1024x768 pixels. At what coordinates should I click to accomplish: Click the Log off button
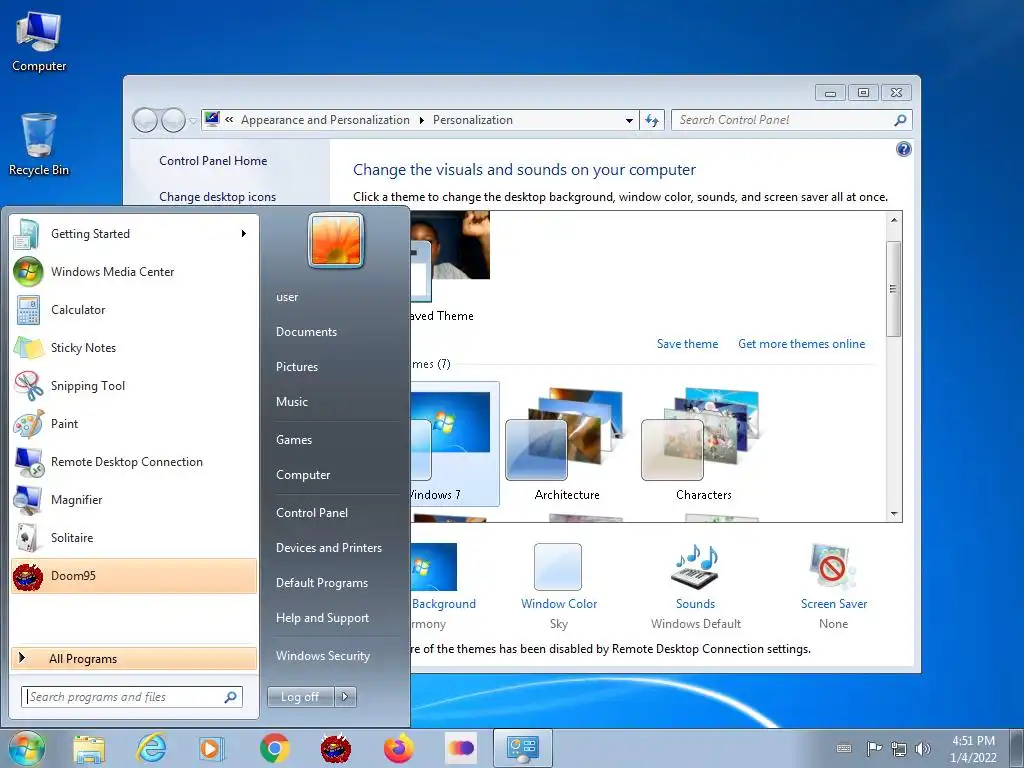tap(300, 697)
